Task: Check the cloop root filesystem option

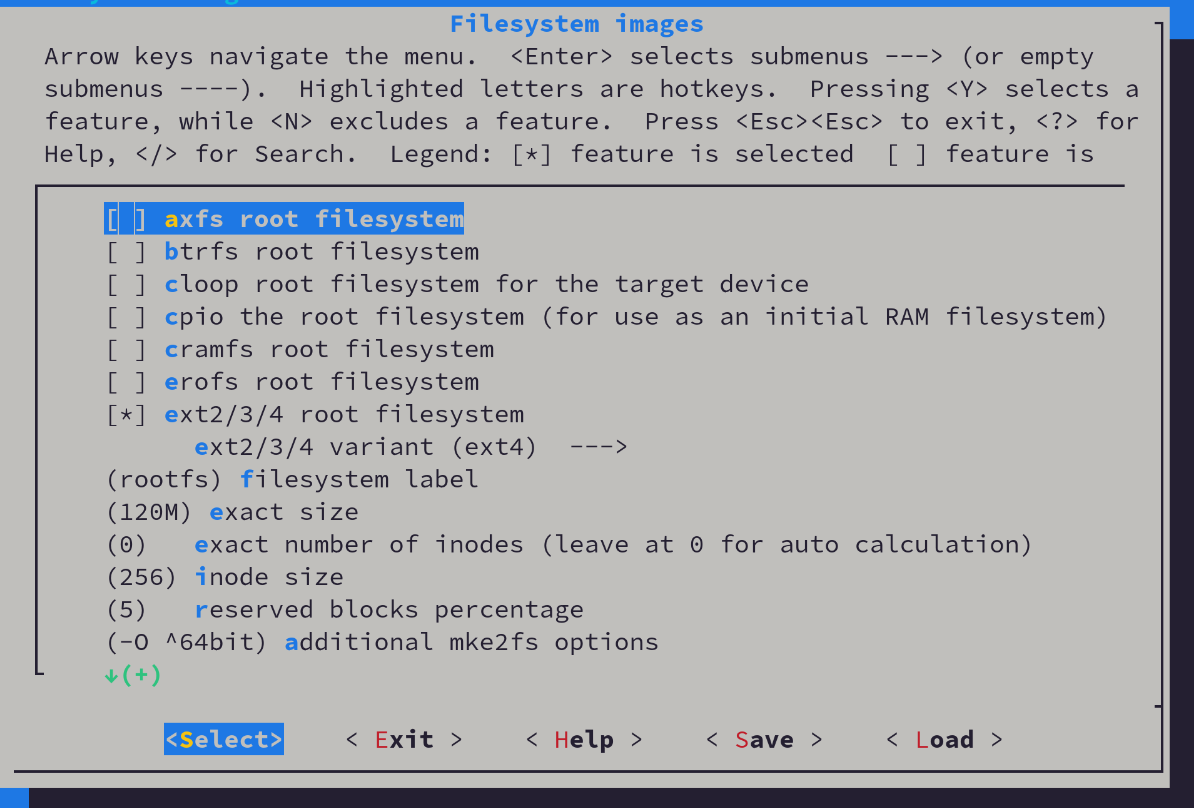Action: (127, 284)
